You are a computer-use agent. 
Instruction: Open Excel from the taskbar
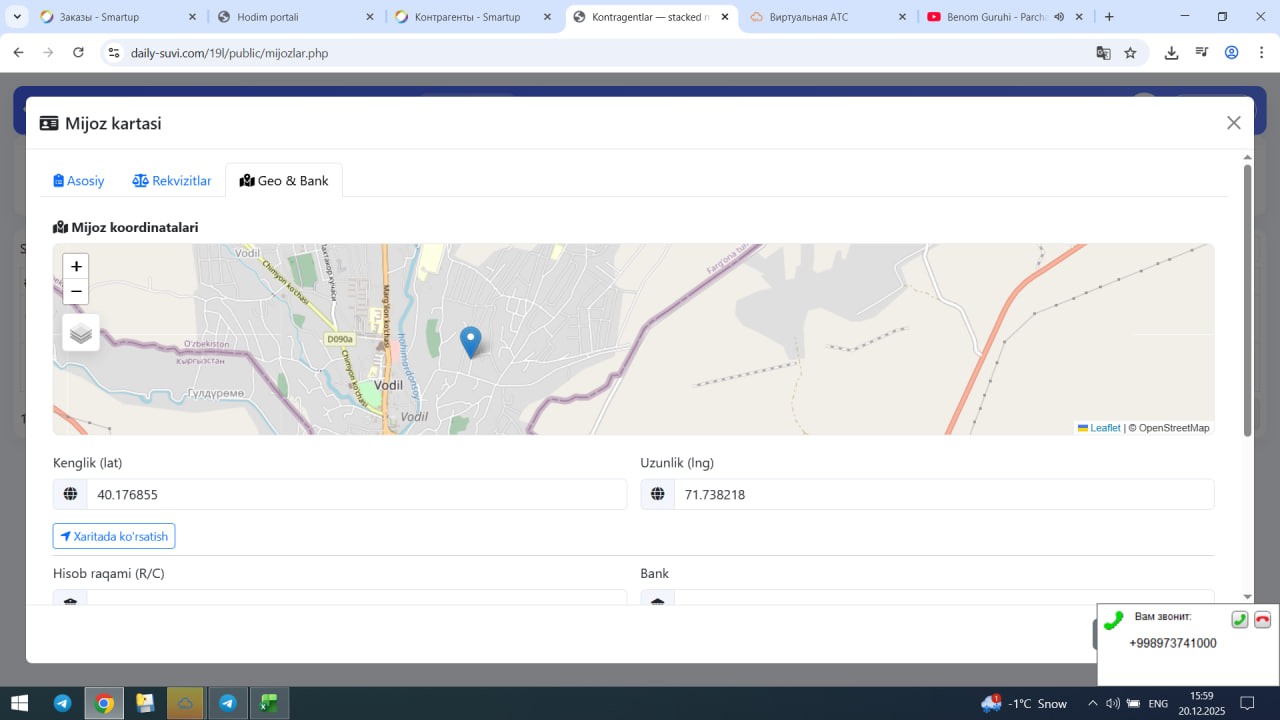pyautogui.click(x=268, y=703)
